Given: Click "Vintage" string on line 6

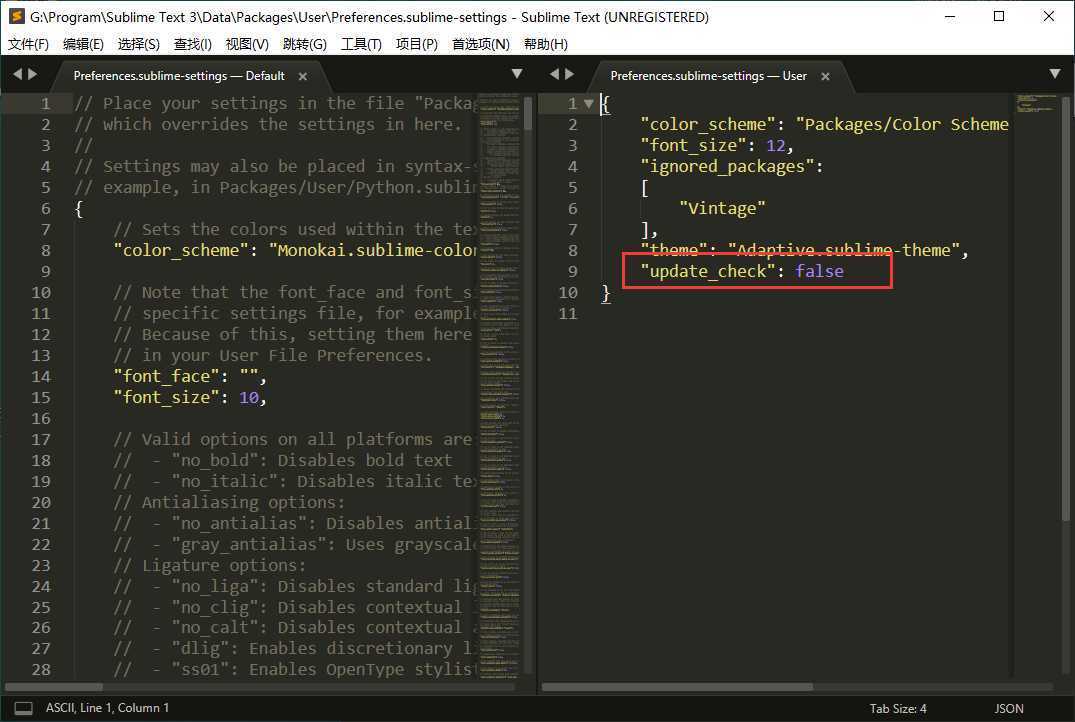Looking at the screenshot, I should 722,208.
